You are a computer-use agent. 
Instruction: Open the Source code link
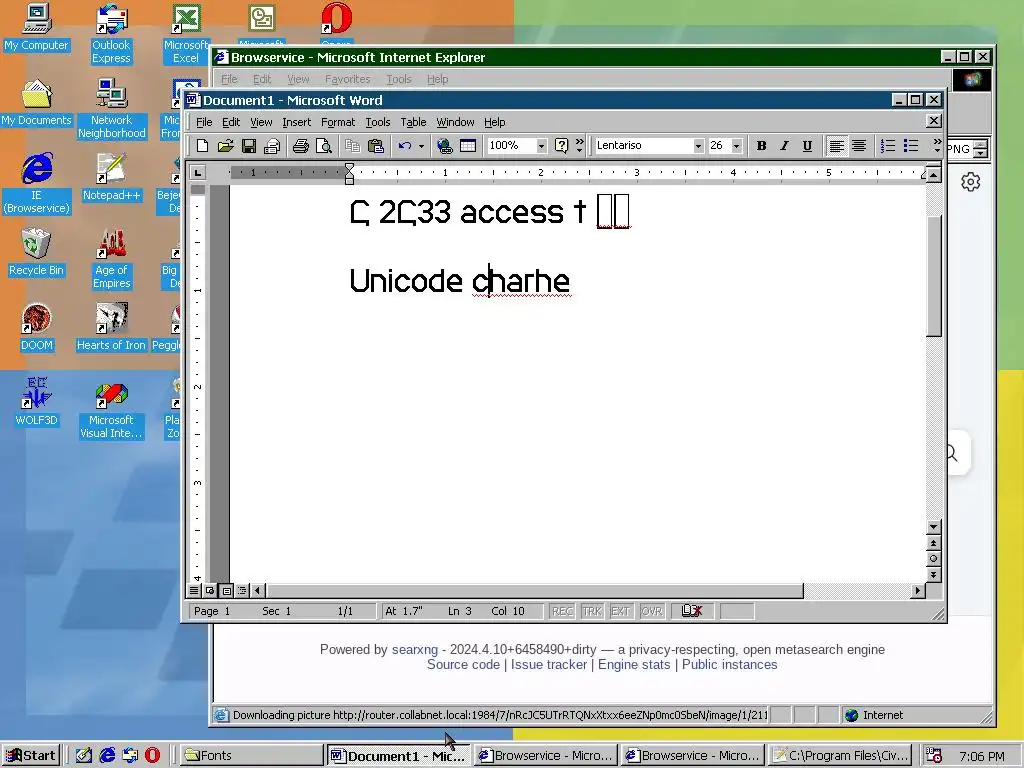[x=463, y=664]
